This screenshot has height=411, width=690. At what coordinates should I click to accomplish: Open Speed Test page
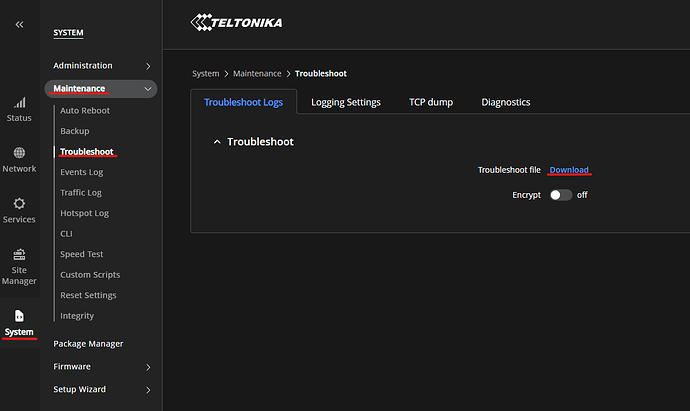(x=81, y=254)
